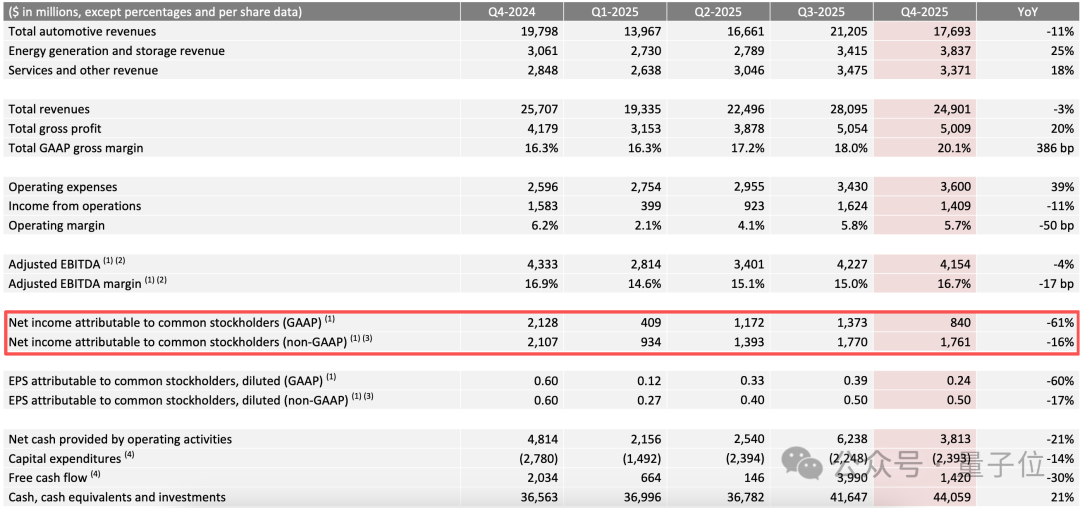Click Q3-2025 energy revenue value 3,415

pos(853,51)
